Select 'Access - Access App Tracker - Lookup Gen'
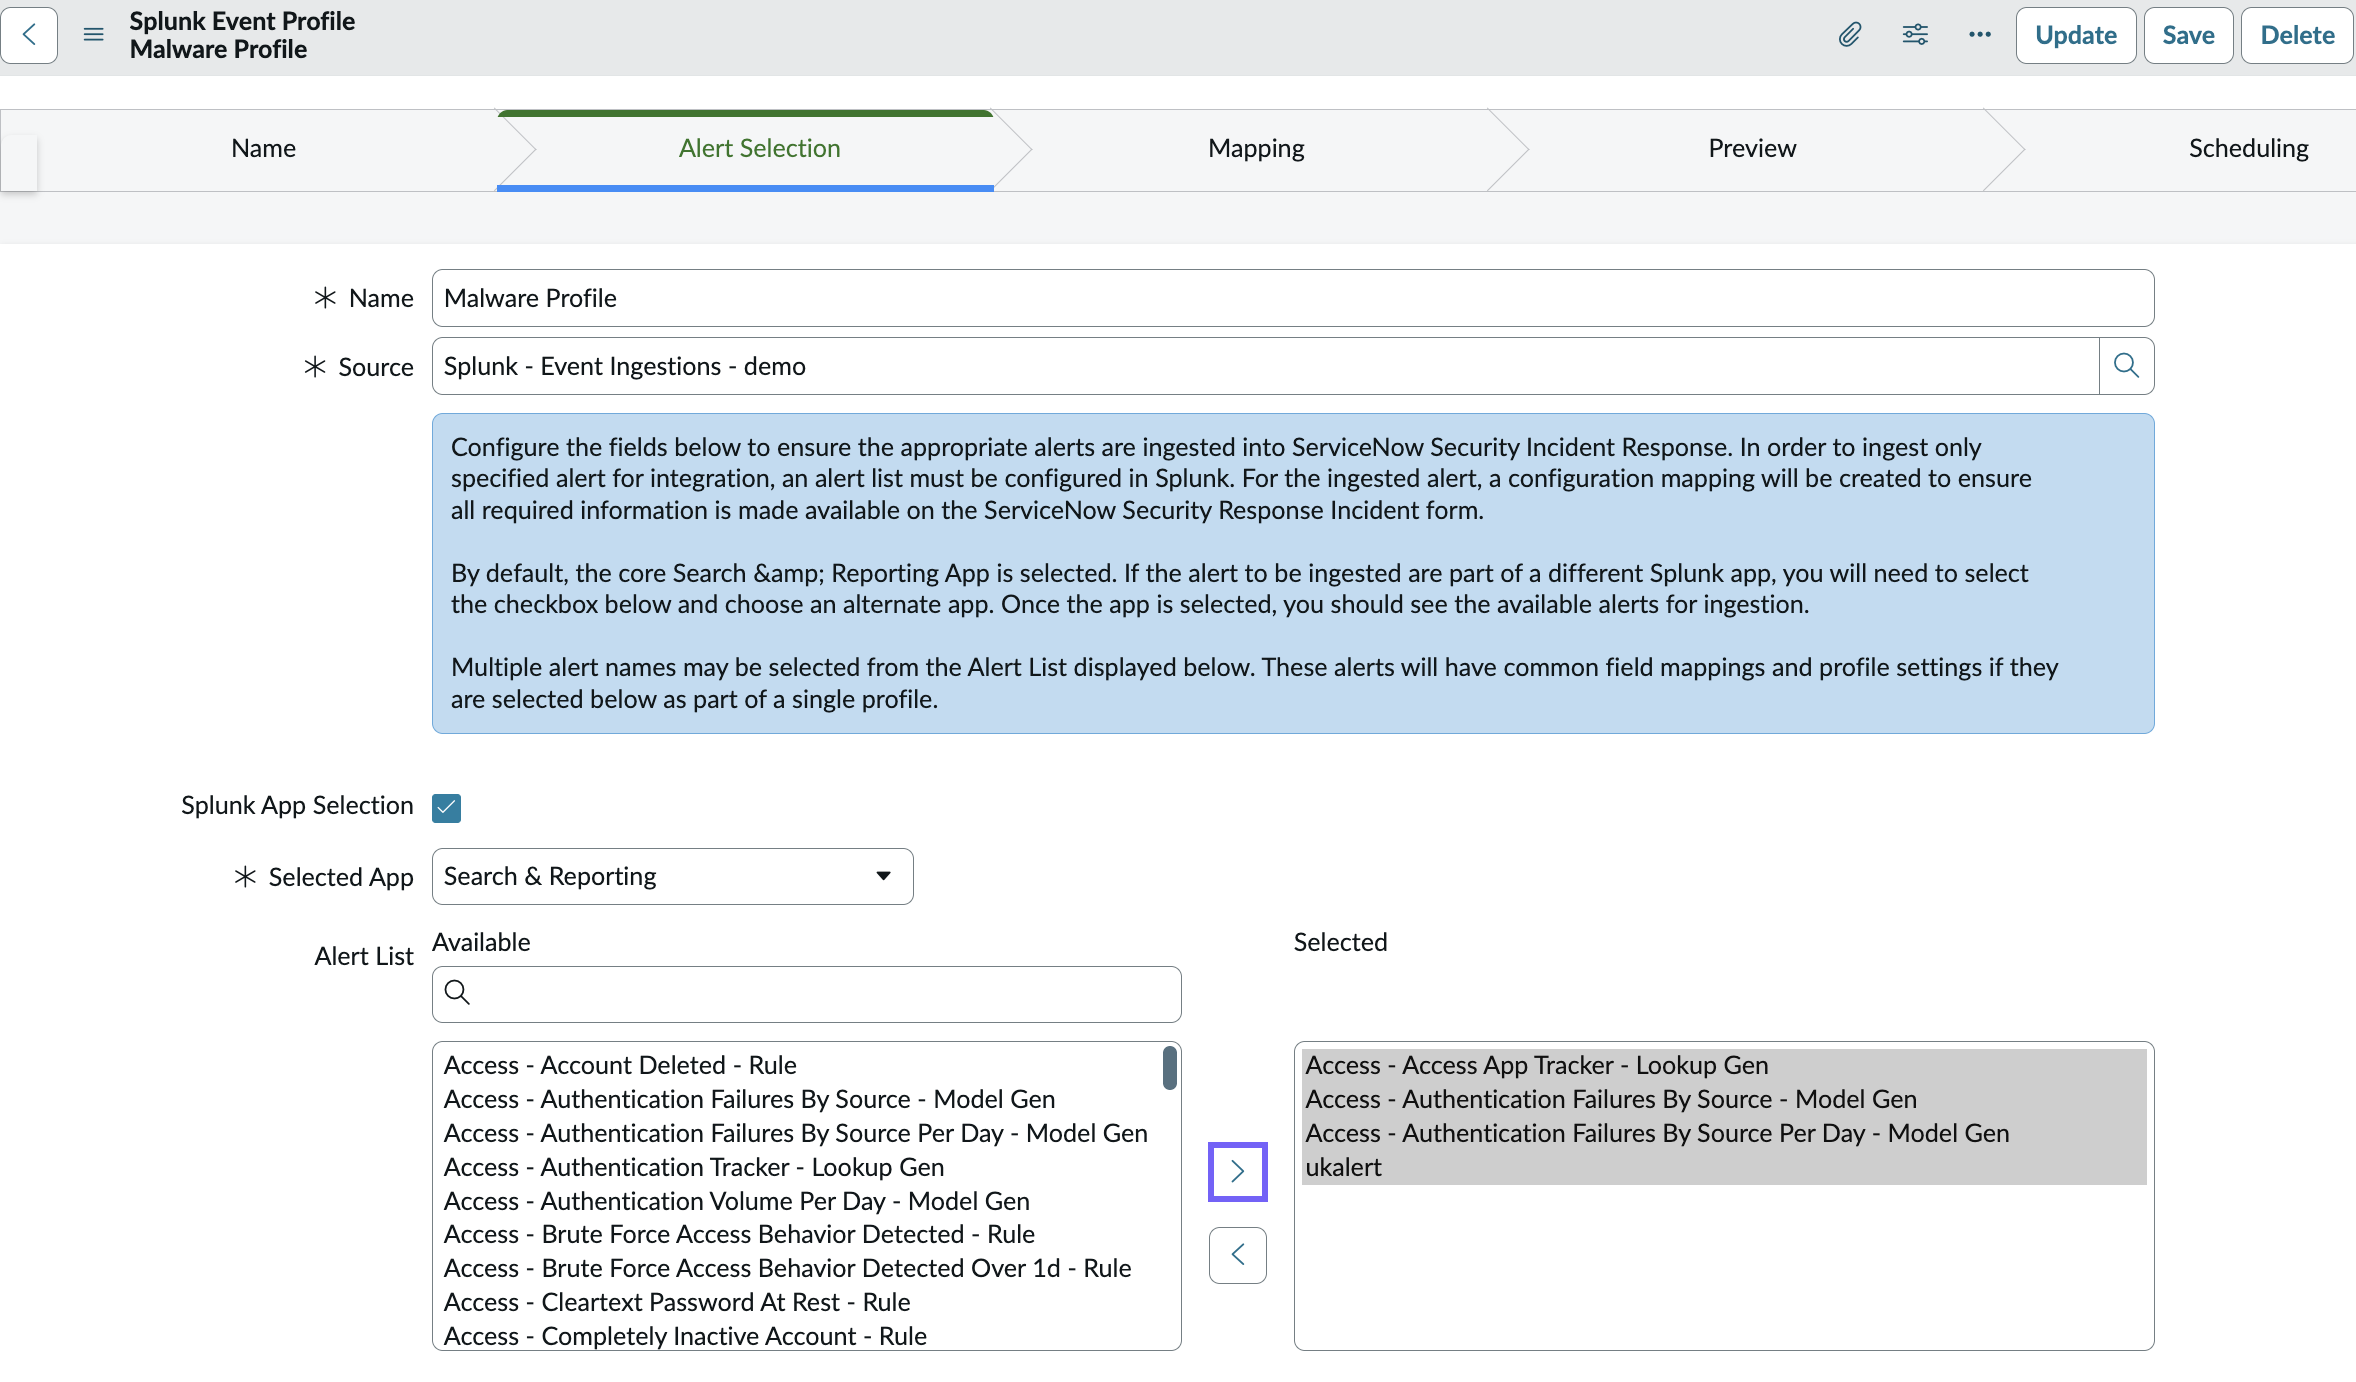The height and width of the screenshot is (1382, 2356). [x=1724, y=1065]
